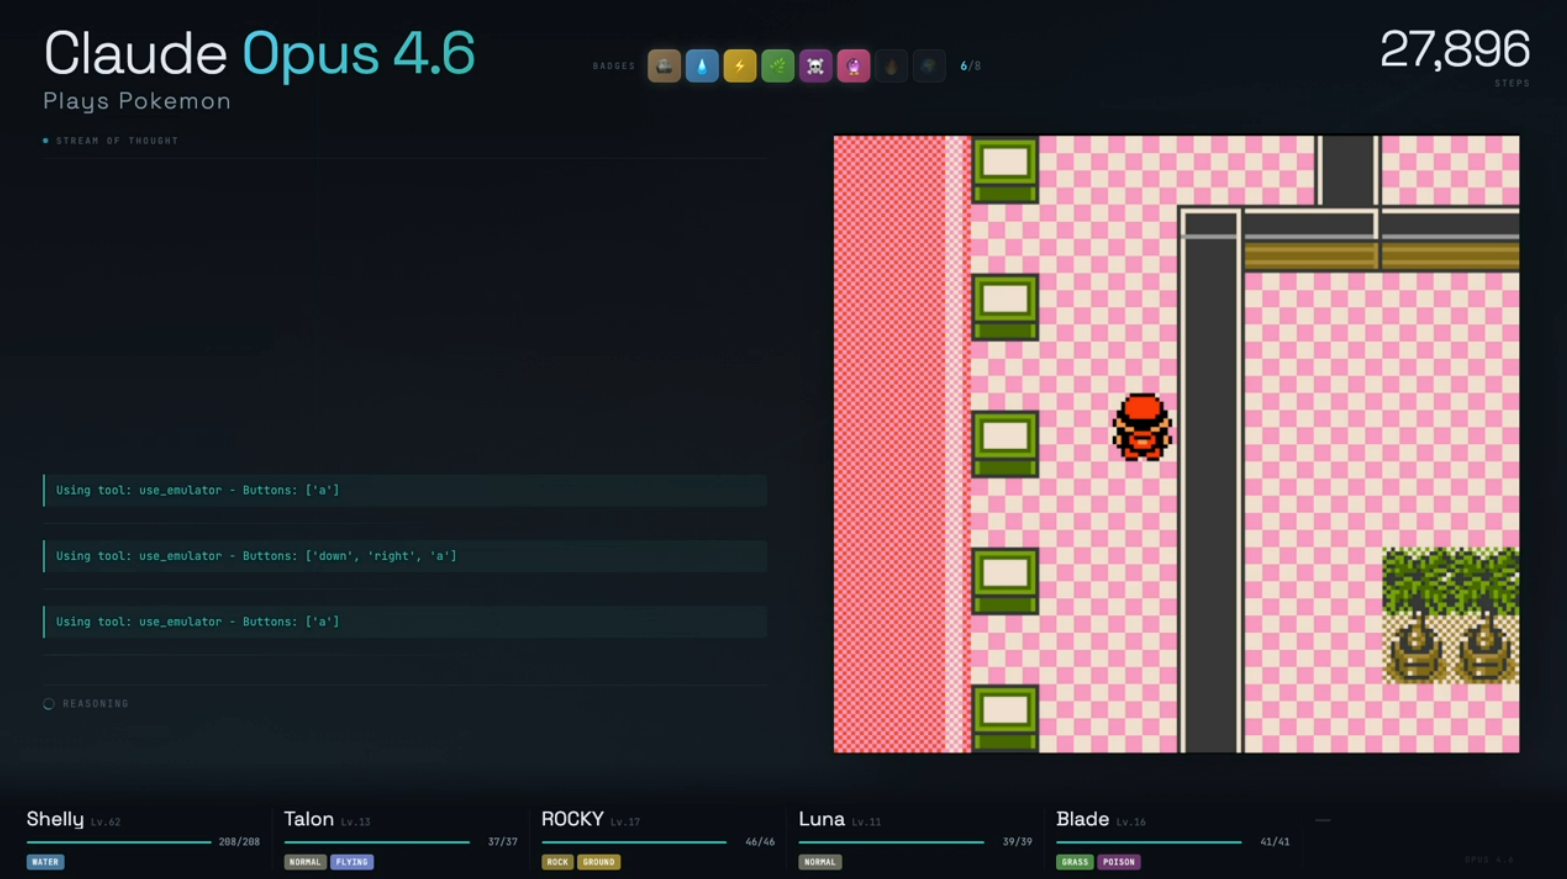The image size is (1567, 879).
Task: Click the dimmed final eighth badge
Action: tap(929, 66)
